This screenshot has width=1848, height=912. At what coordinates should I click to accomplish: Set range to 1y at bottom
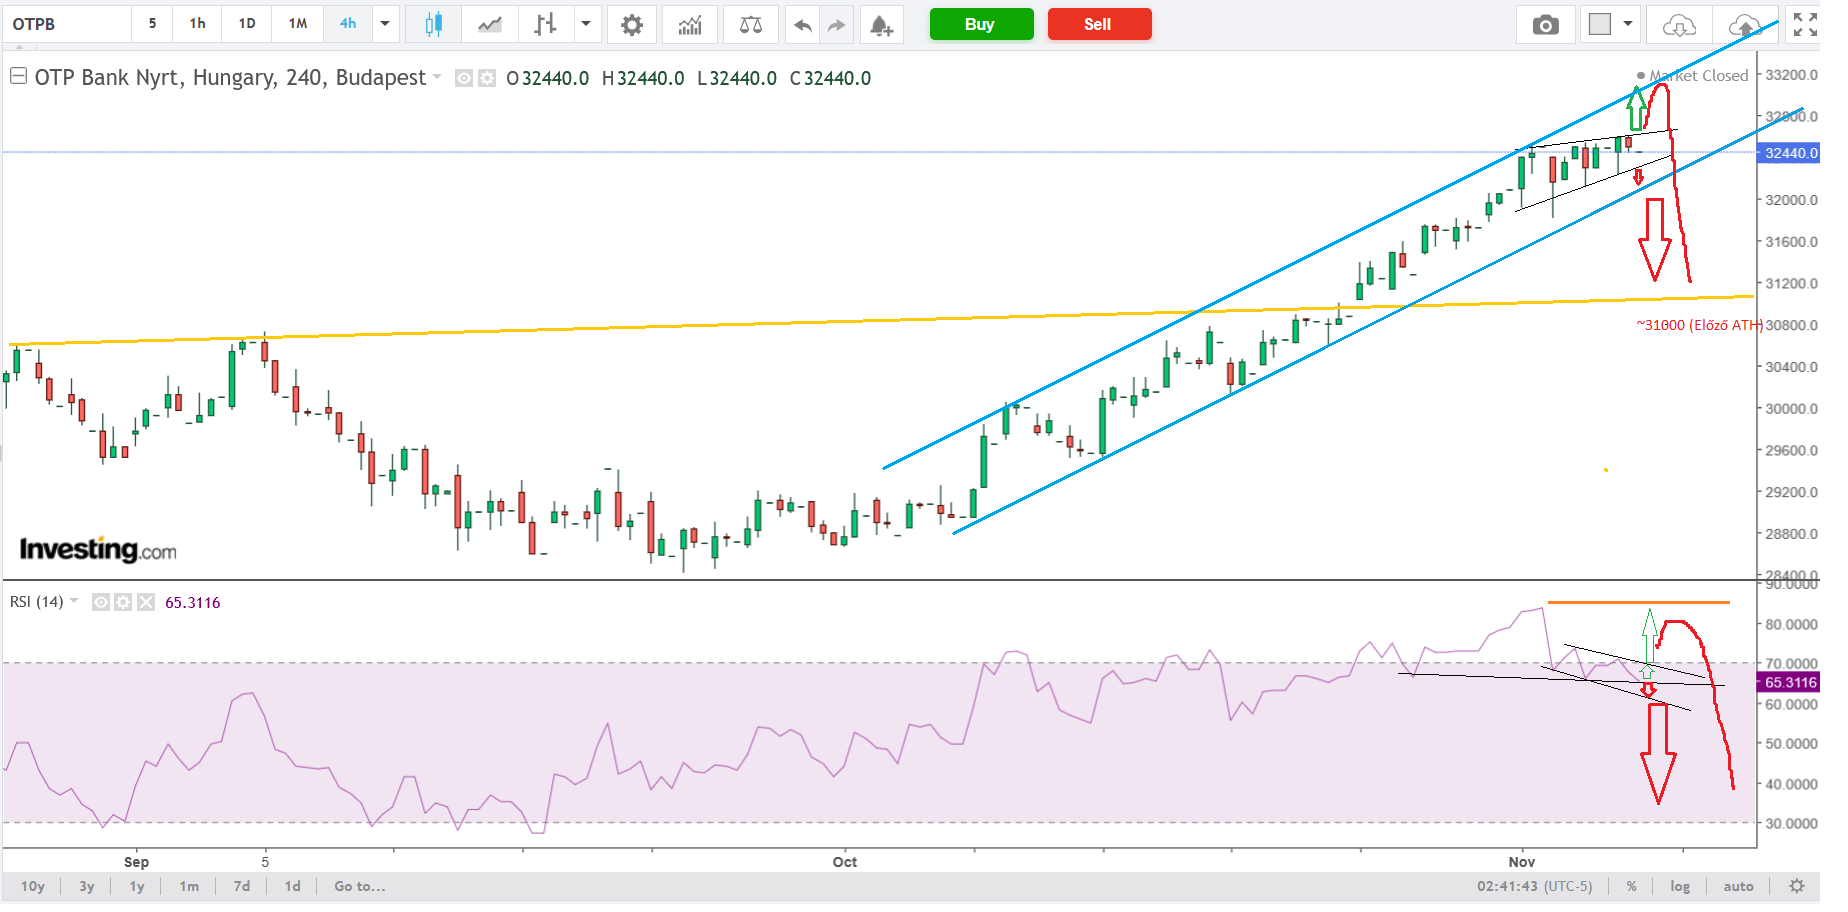[137, 886]
